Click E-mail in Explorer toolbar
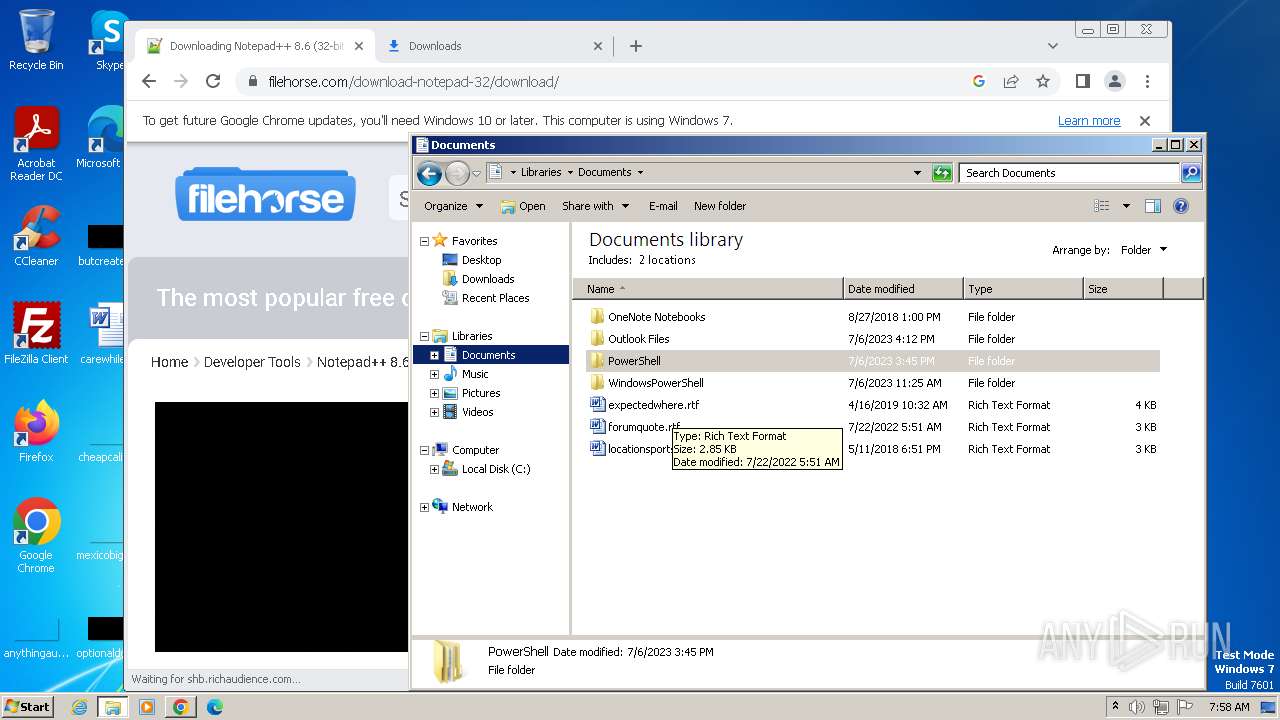1280x720 pixels. tap(663, 206)
